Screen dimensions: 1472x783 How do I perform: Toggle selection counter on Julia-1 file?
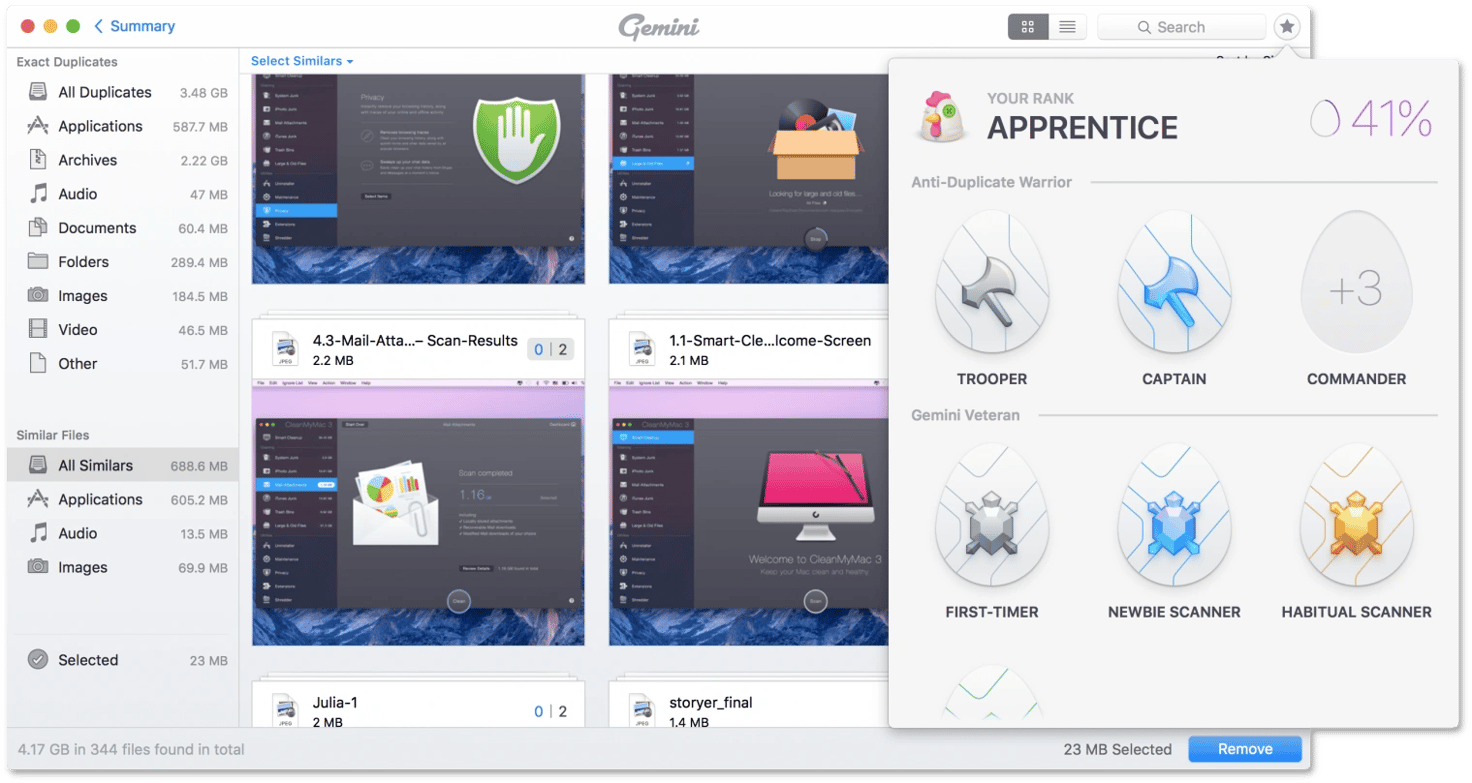tap(551, 711)
